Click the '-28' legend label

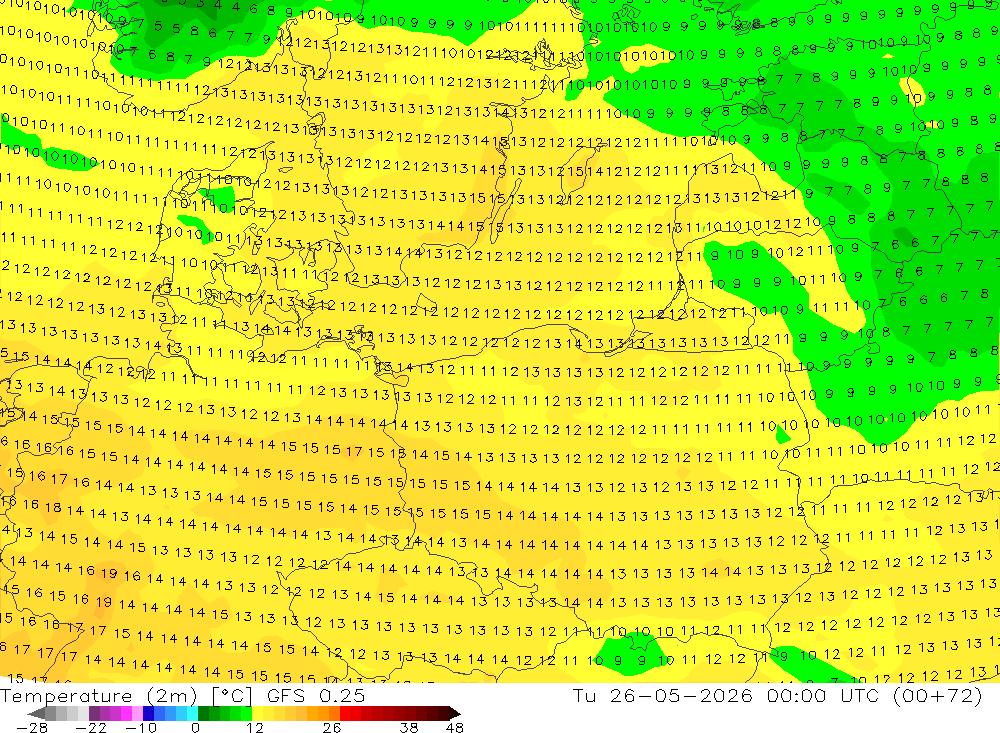pos(31,728)
